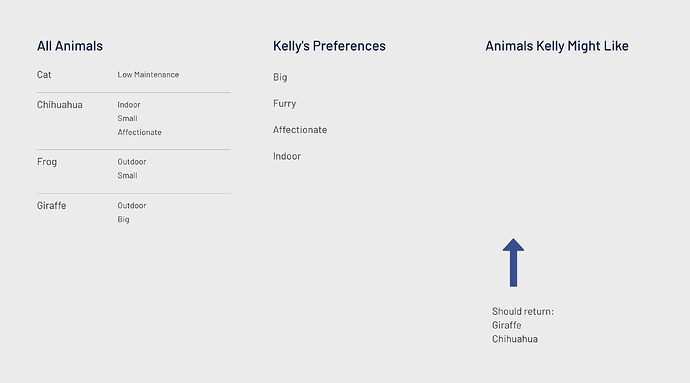Screen dimensions: 690x383
Task: Click the Frog entry
Action: pyautogui.click(x=47, y=162)
